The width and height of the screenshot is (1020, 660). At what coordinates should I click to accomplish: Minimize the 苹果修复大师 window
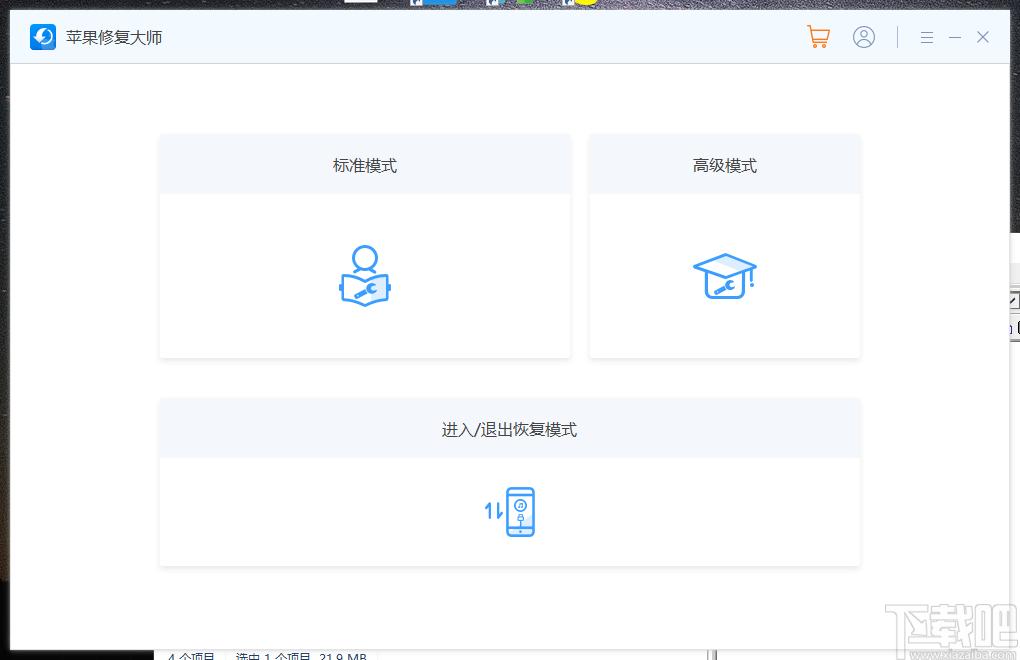(x=955, y=38)
